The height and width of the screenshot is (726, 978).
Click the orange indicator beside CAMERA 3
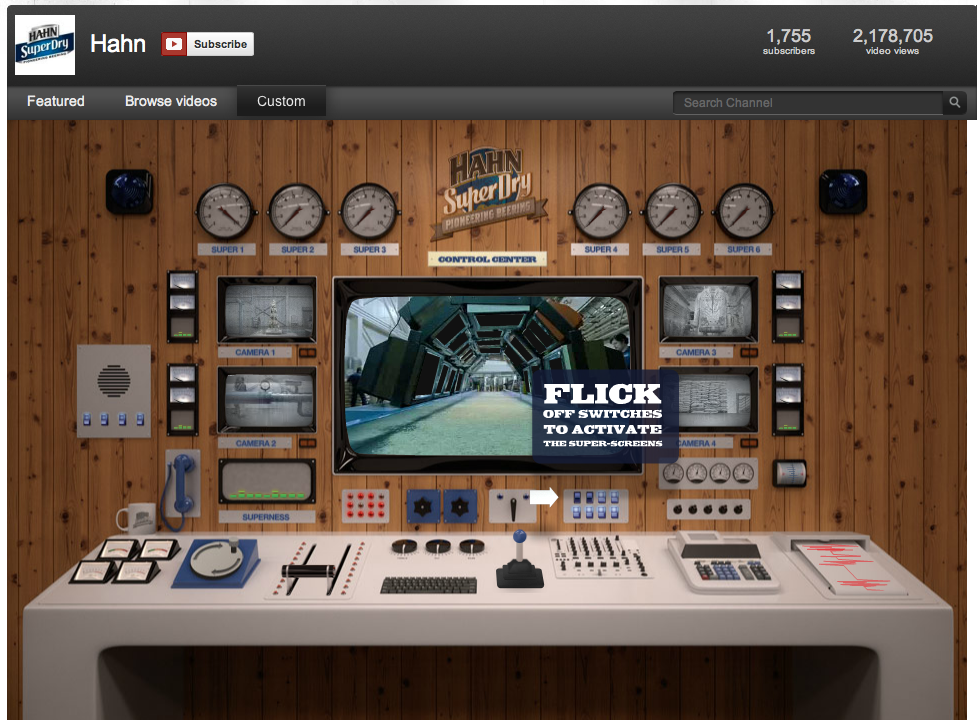749,353
